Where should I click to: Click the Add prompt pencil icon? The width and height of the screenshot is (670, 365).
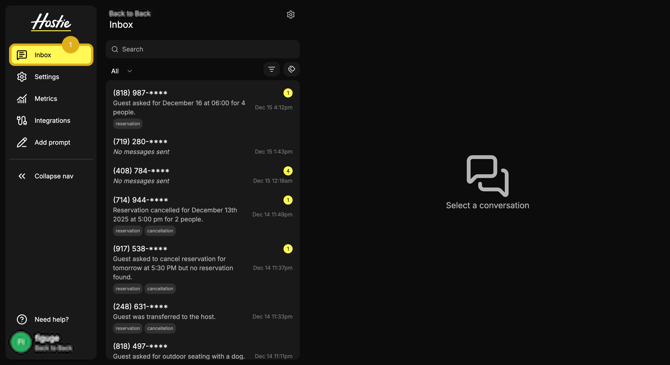22,142
